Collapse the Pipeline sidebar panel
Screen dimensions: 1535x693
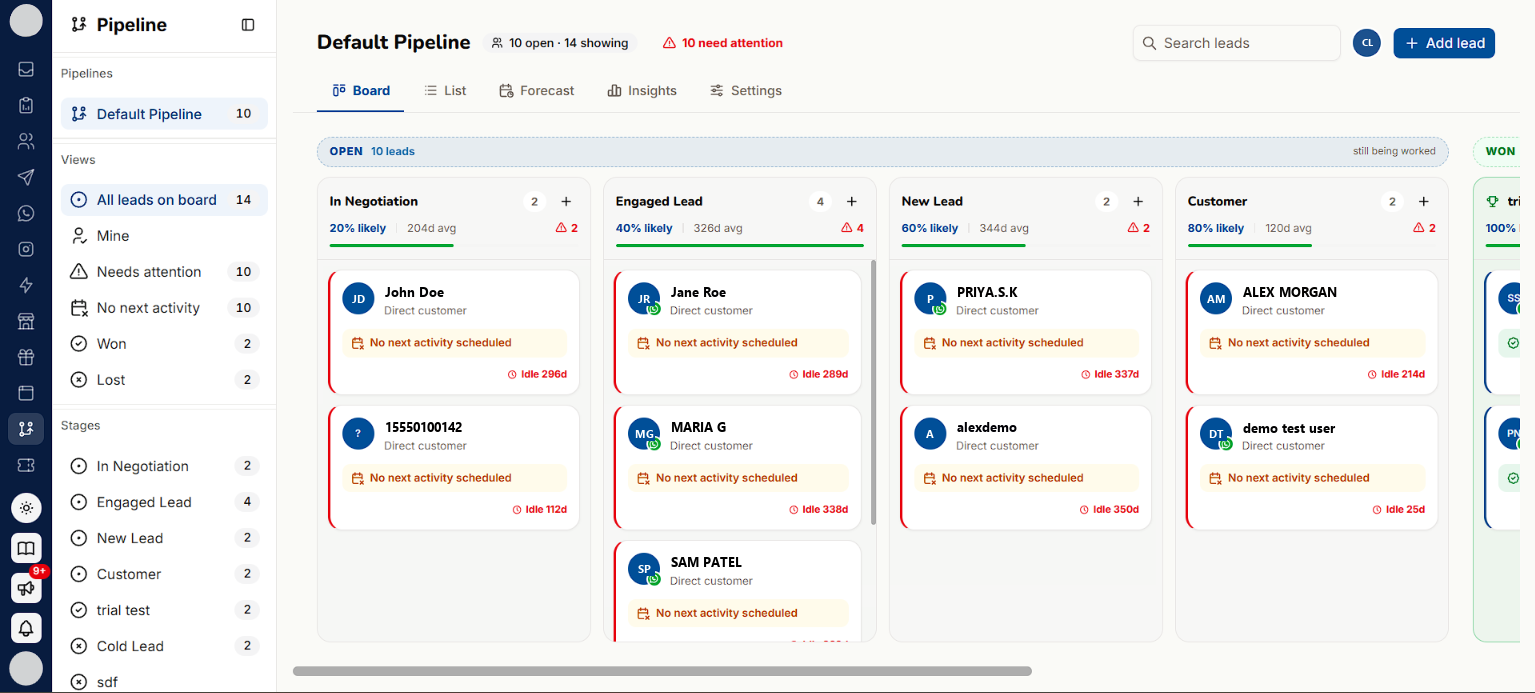[x=248, y=25]
